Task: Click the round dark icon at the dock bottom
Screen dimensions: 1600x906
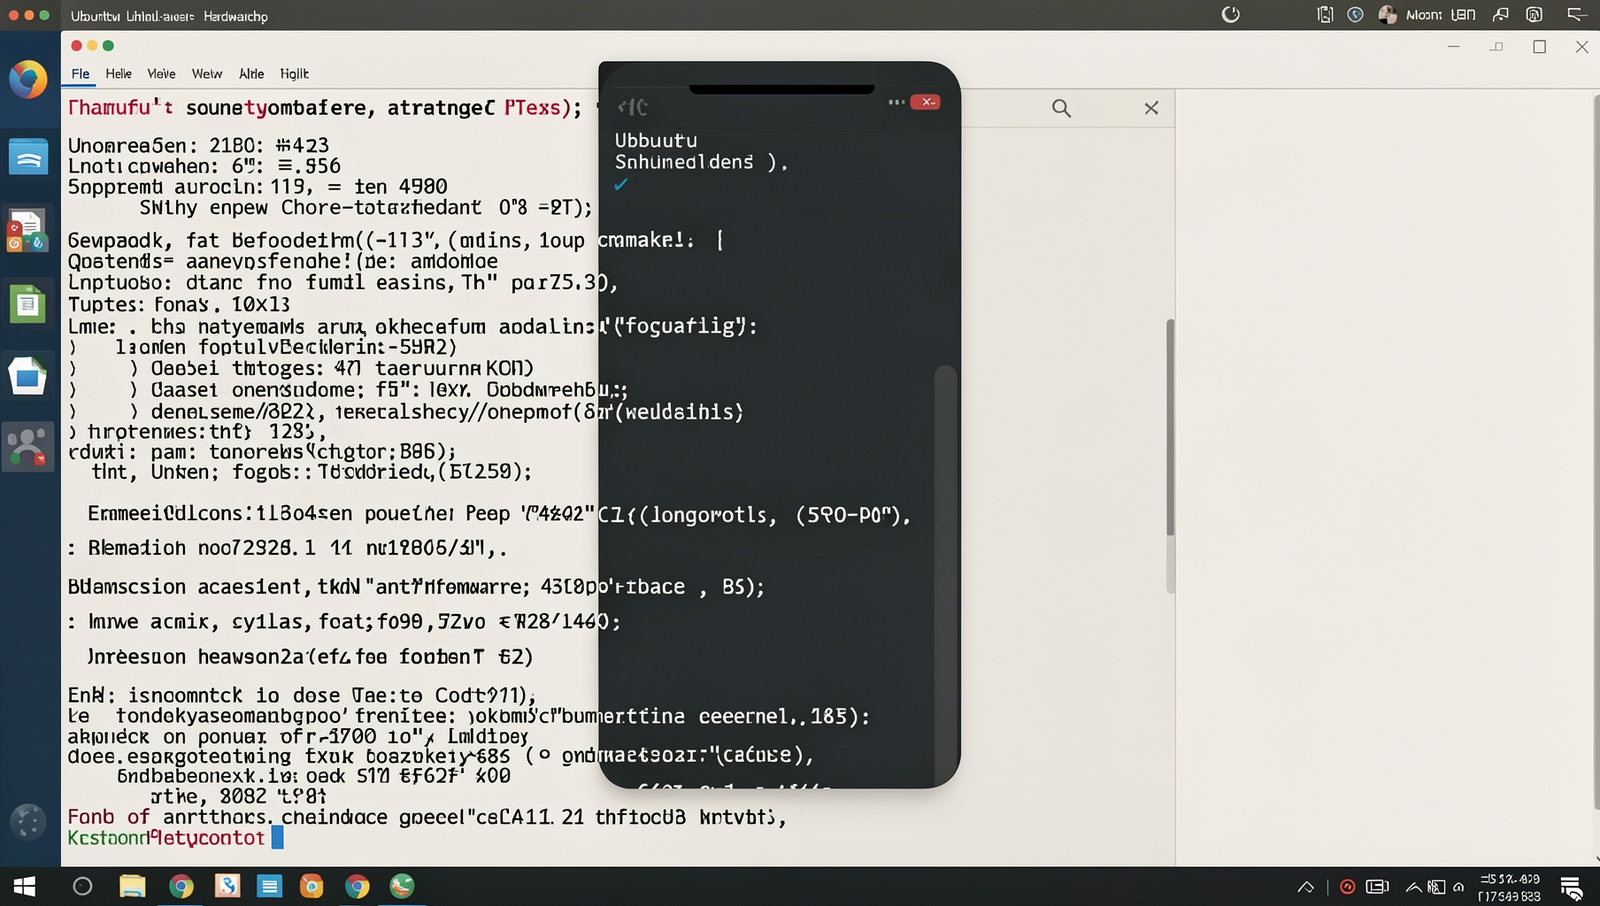Action: 28,822
